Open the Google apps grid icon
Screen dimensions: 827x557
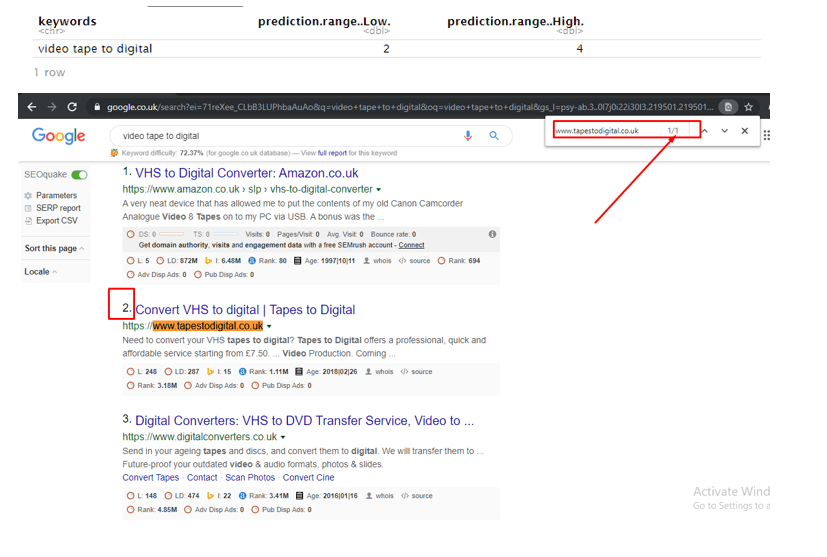pyautogui.click(x=766, y=136)
